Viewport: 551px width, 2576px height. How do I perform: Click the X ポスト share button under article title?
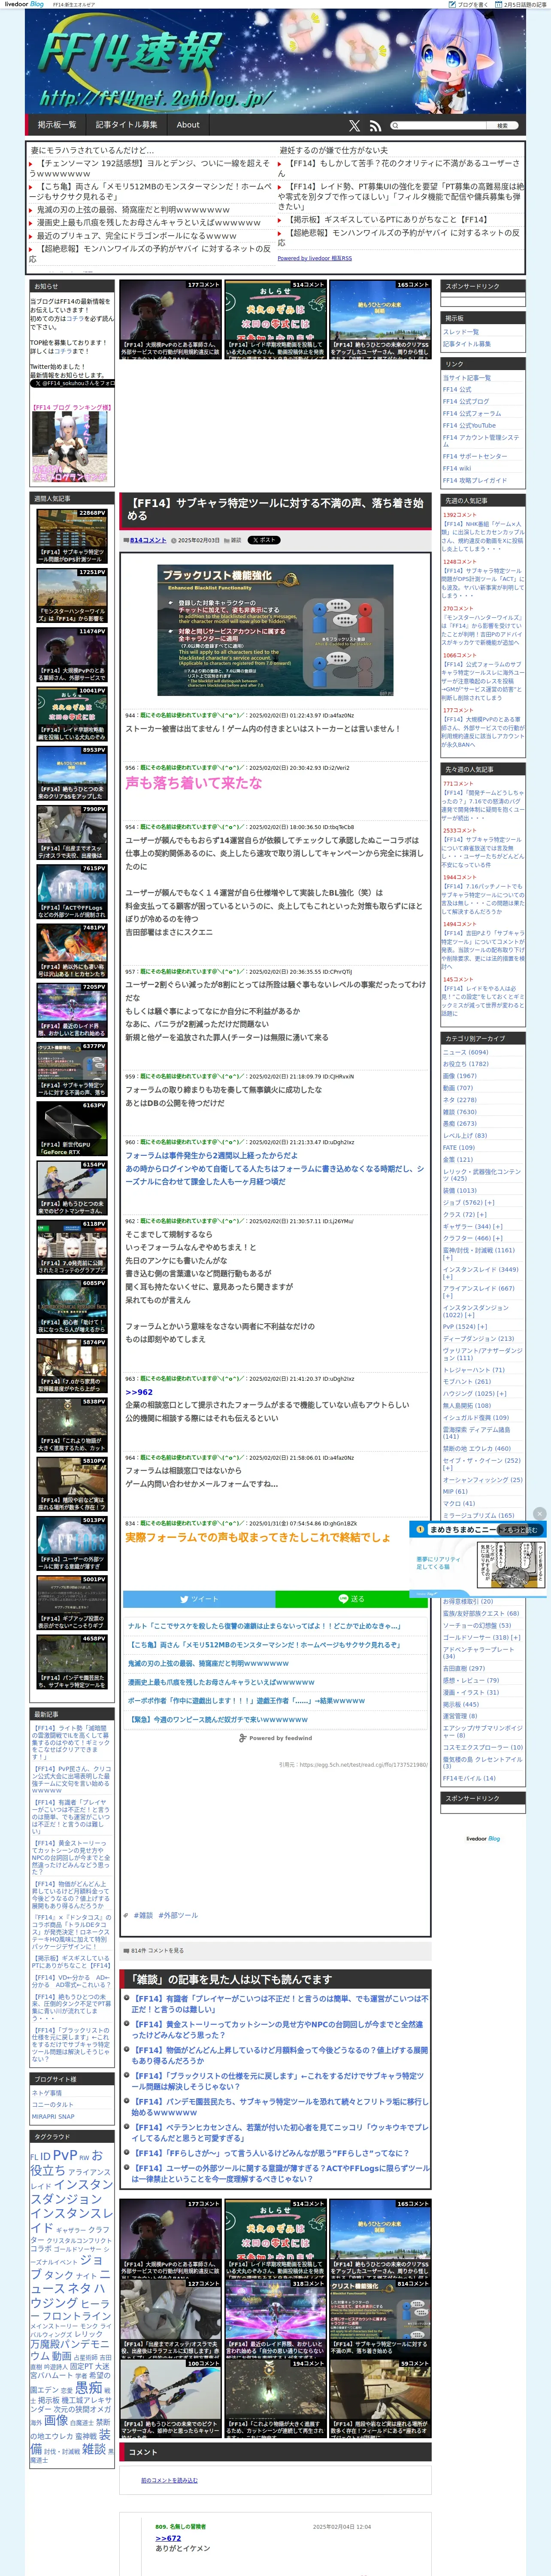pos(264,540)
